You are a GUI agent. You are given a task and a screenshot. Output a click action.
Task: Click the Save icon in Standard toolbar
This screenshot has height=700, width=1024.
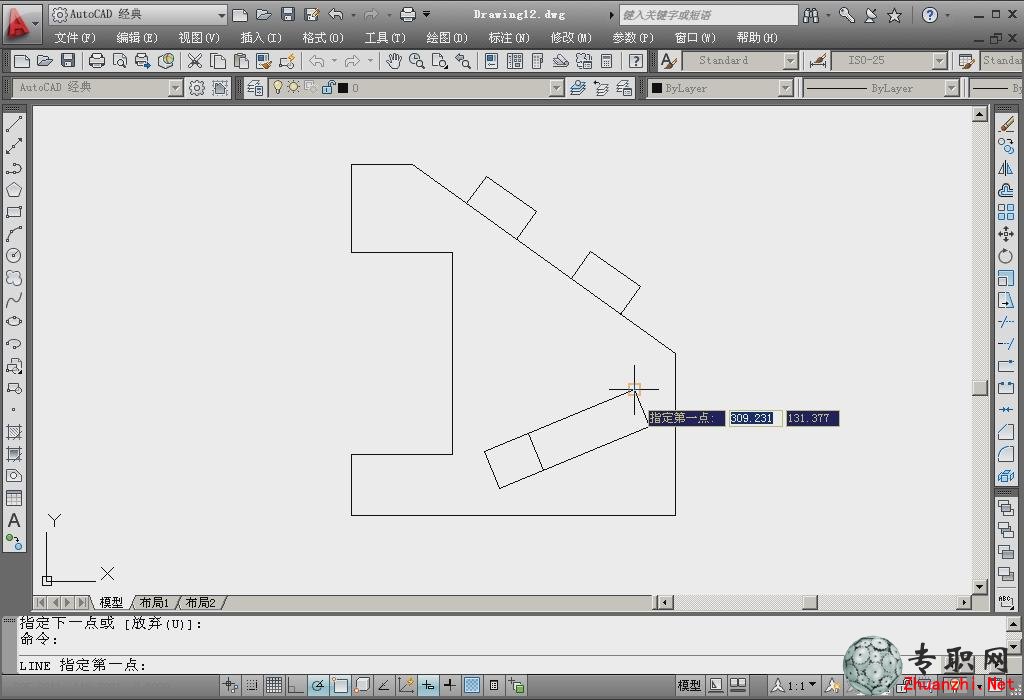pyautogui.click(x=68, y=61)
